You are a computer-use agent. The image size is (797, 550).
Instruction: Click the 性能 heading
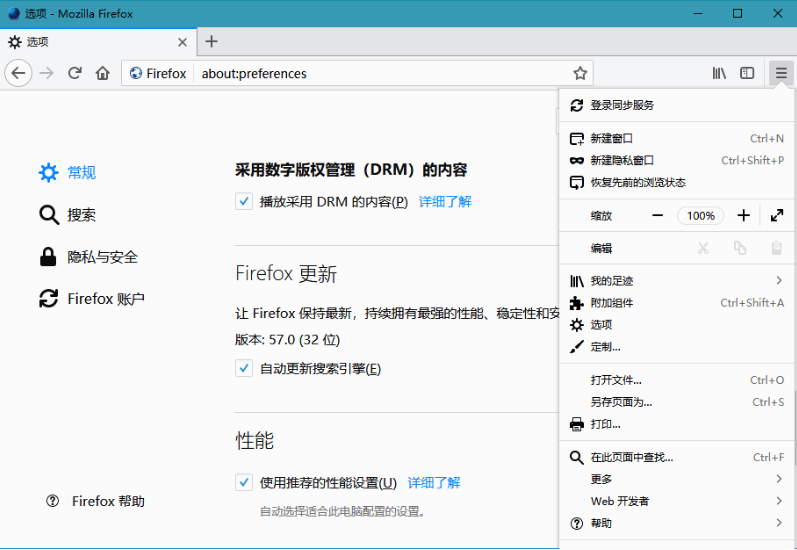point(254,440)
